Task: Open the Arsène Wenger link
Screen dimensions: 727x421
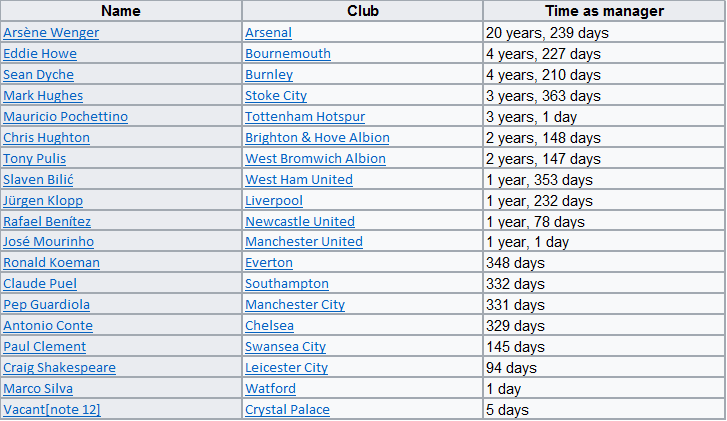Action: (x=51, y=33)
